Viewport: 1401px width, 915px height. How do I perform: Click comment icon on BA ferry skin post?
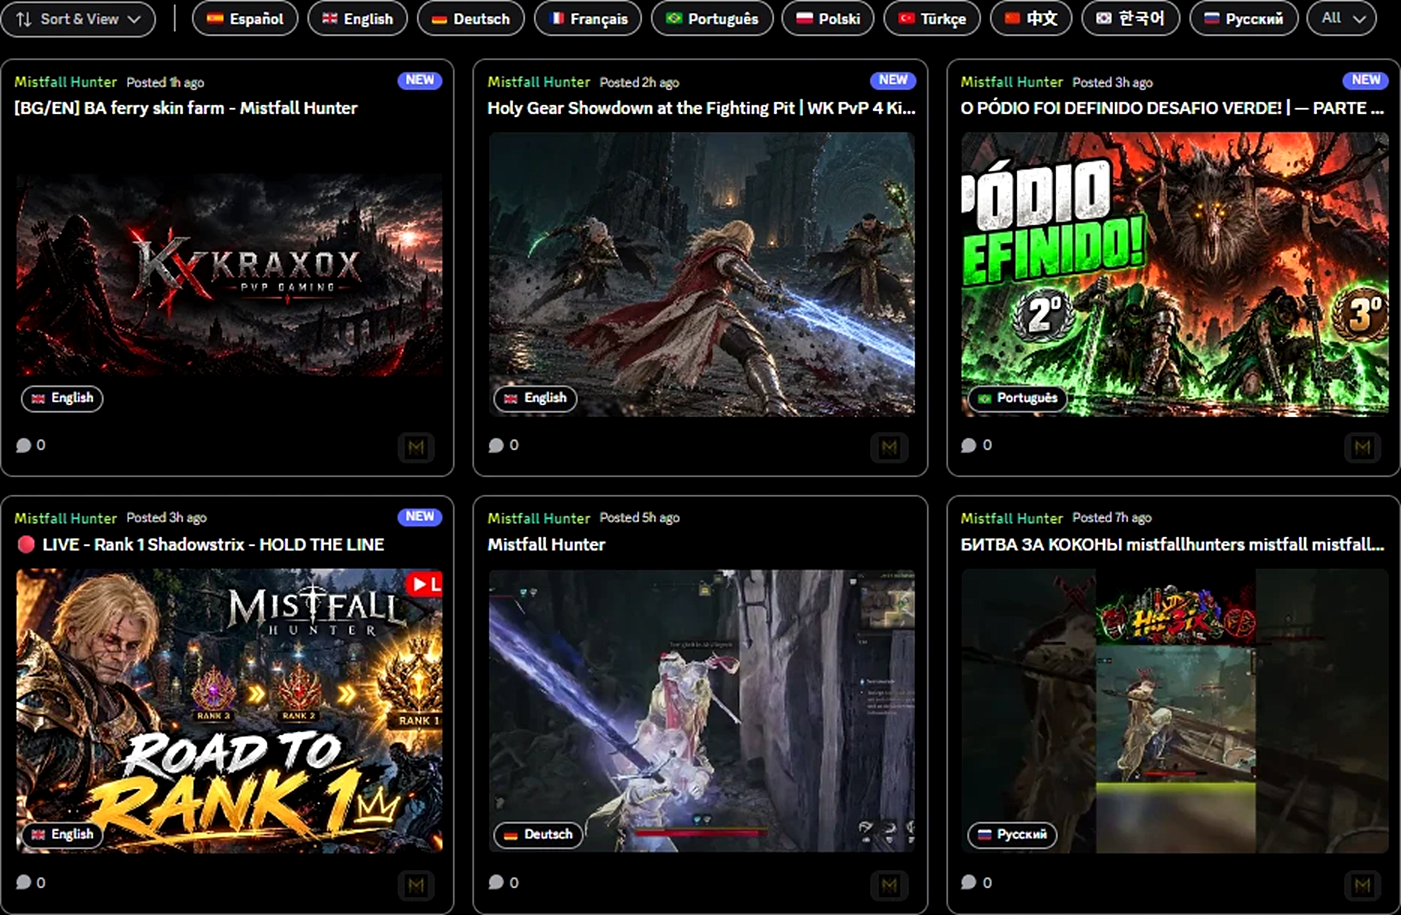coord(23,446)
